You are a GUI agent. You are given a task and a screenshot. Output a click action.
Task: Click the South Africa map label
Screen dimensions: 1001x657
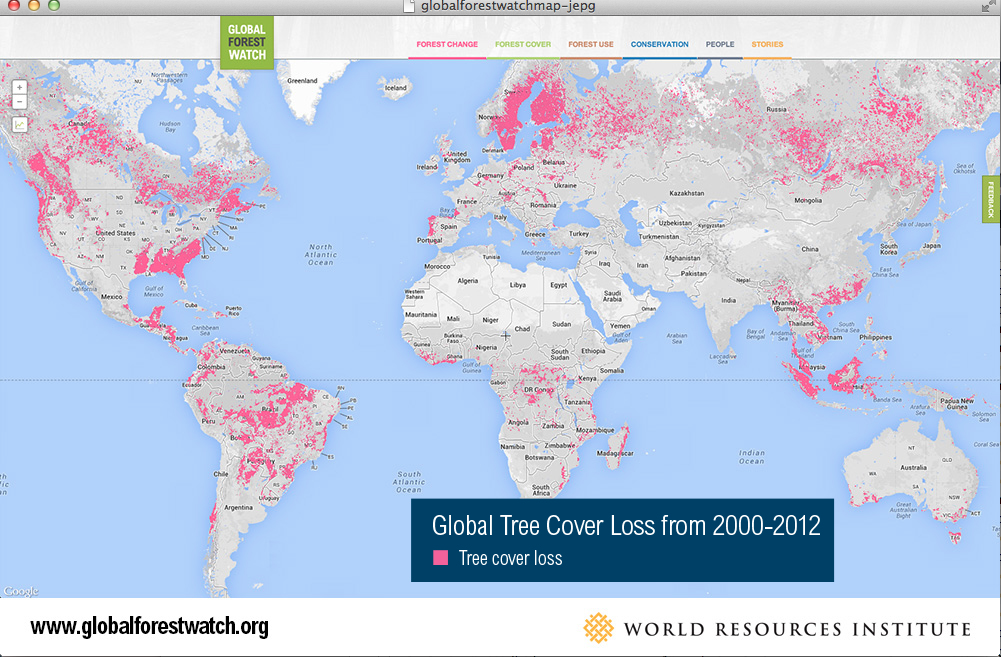tap(541, 490)
